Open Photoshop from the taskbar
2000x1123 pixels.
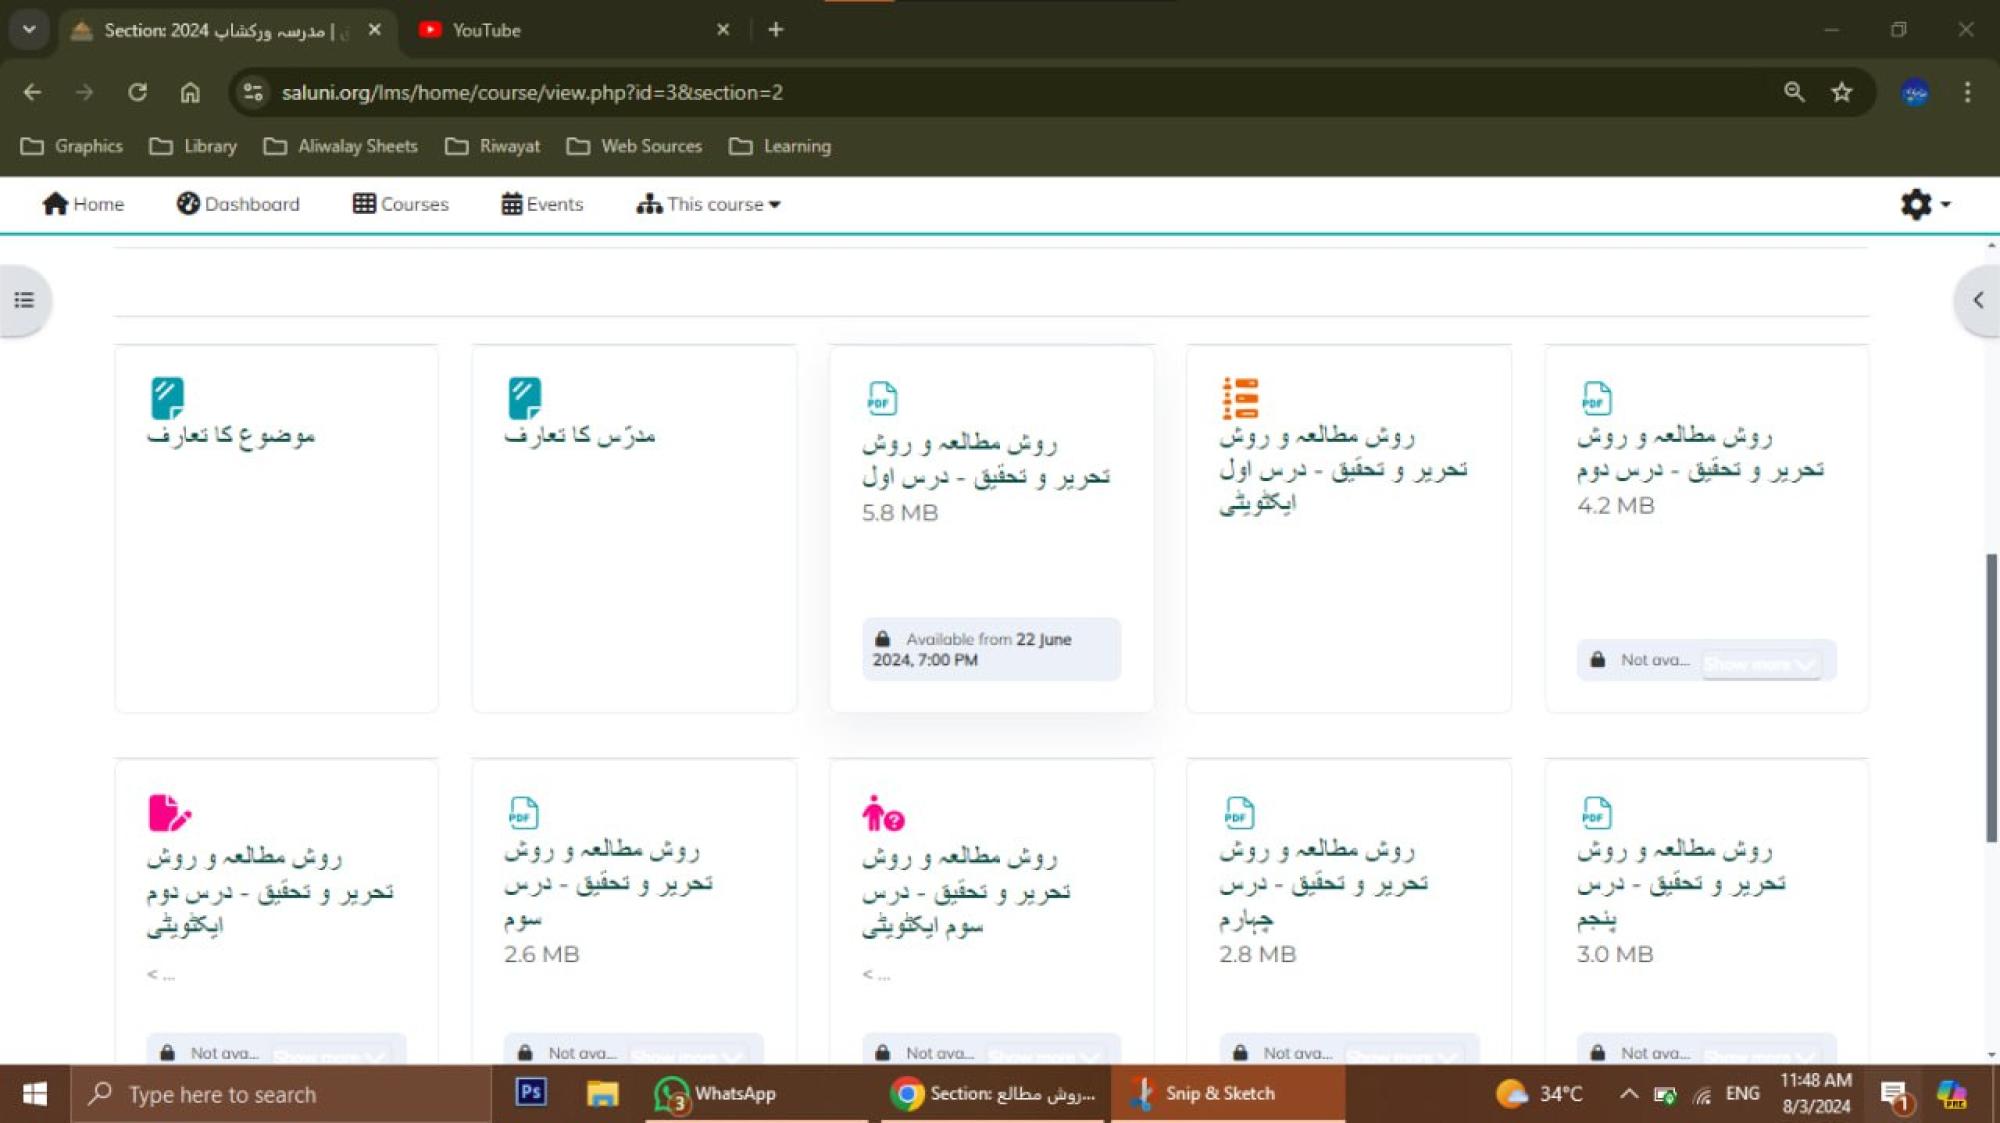click(x=531, y=1093)
